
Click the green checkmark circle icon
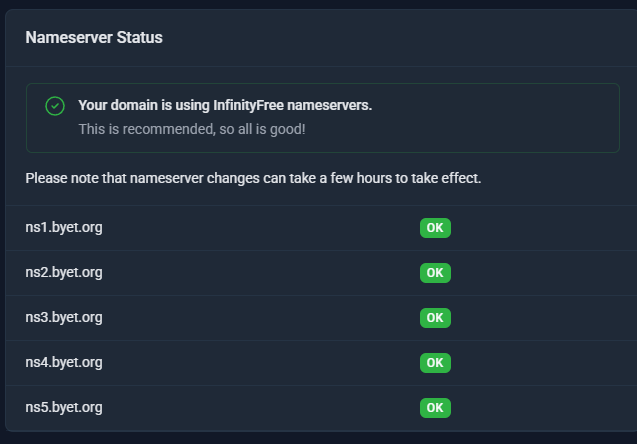[x=55, y=106]
